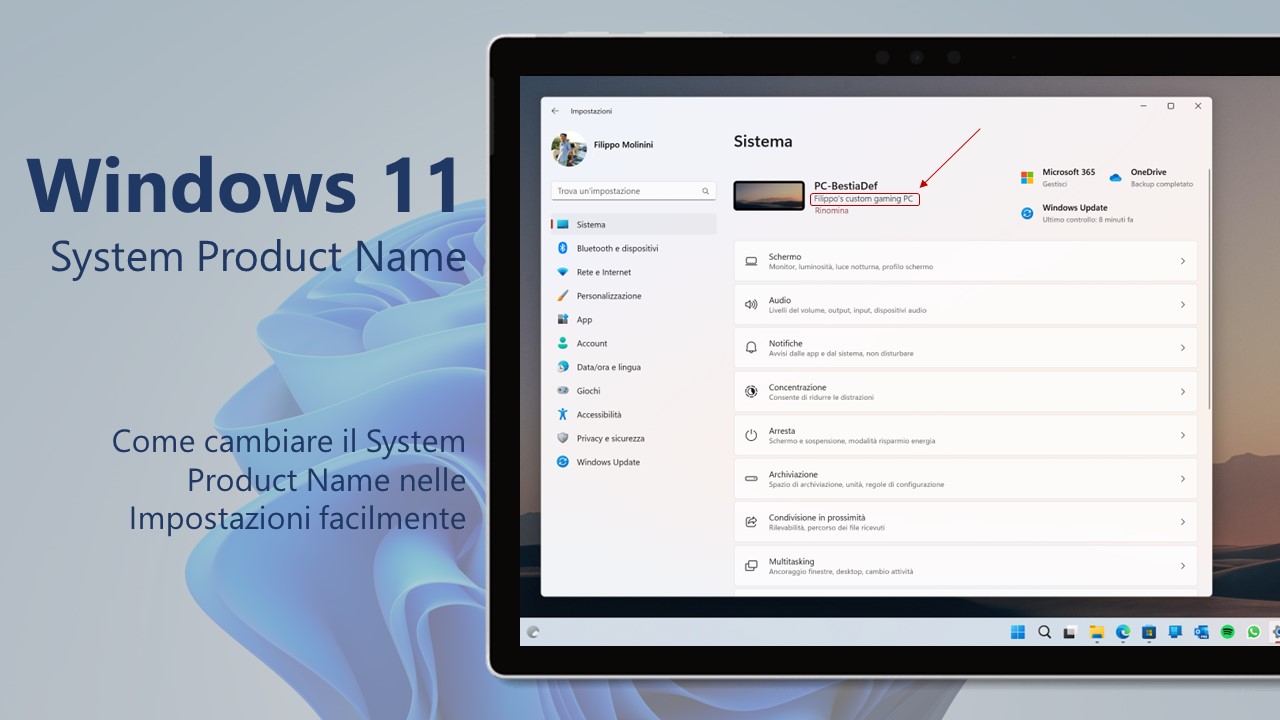The image size is (1280, 720).
Task: Click the Data/ora e lingua globe icon
Action: tap(563, 367)
